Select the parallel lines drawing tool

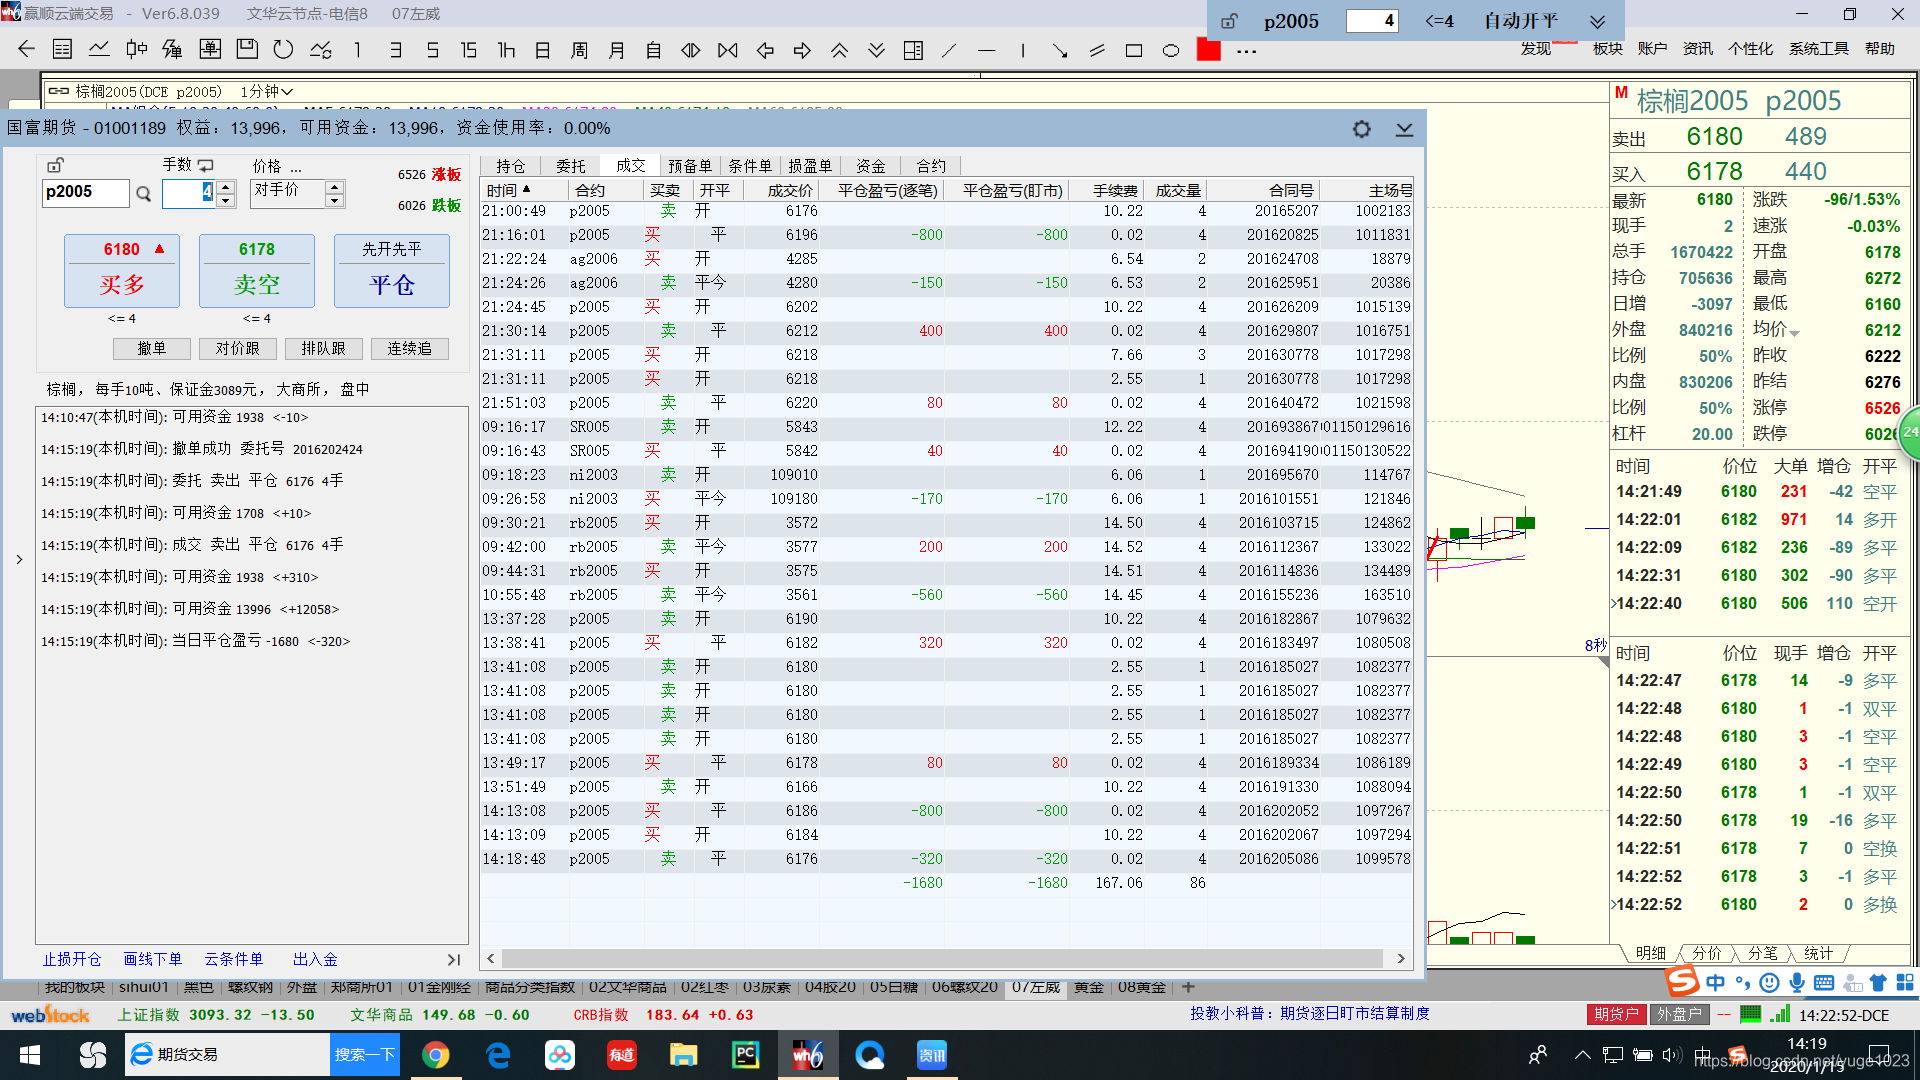coord(1097,49)
